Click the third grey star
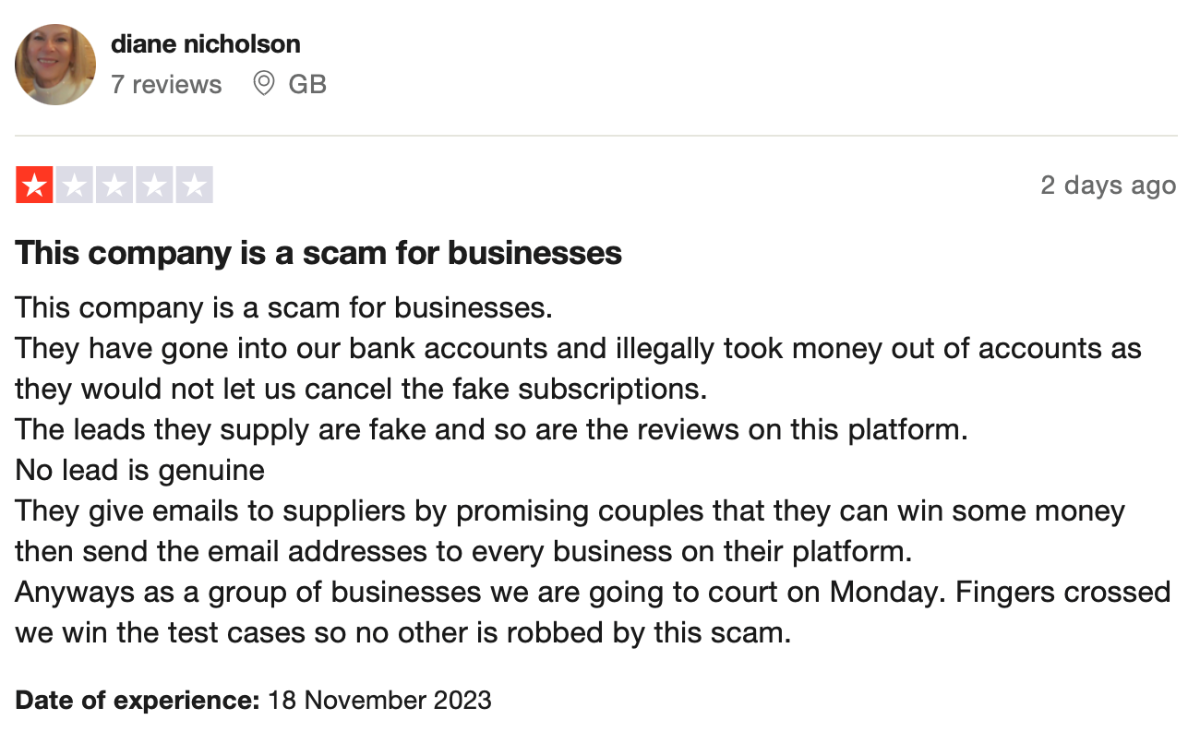This screenshot has height=742, width=1200. tap(114, 185)
